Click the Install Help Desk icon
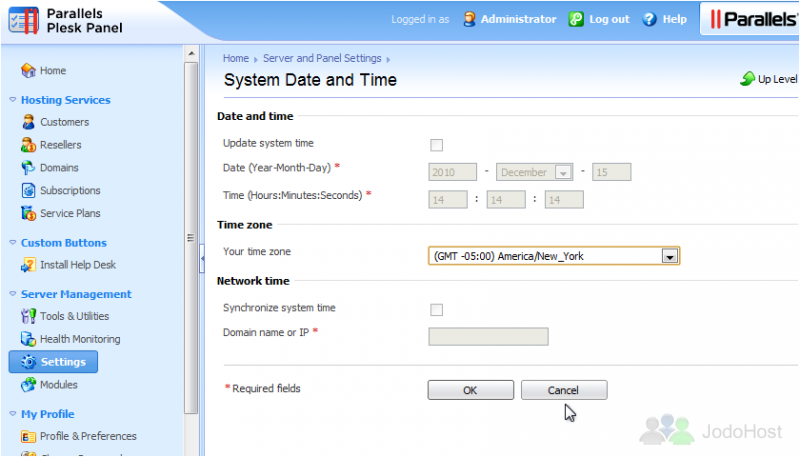Image resolution: width=800 pixels, height=457 pixels. tap(28, 265)
